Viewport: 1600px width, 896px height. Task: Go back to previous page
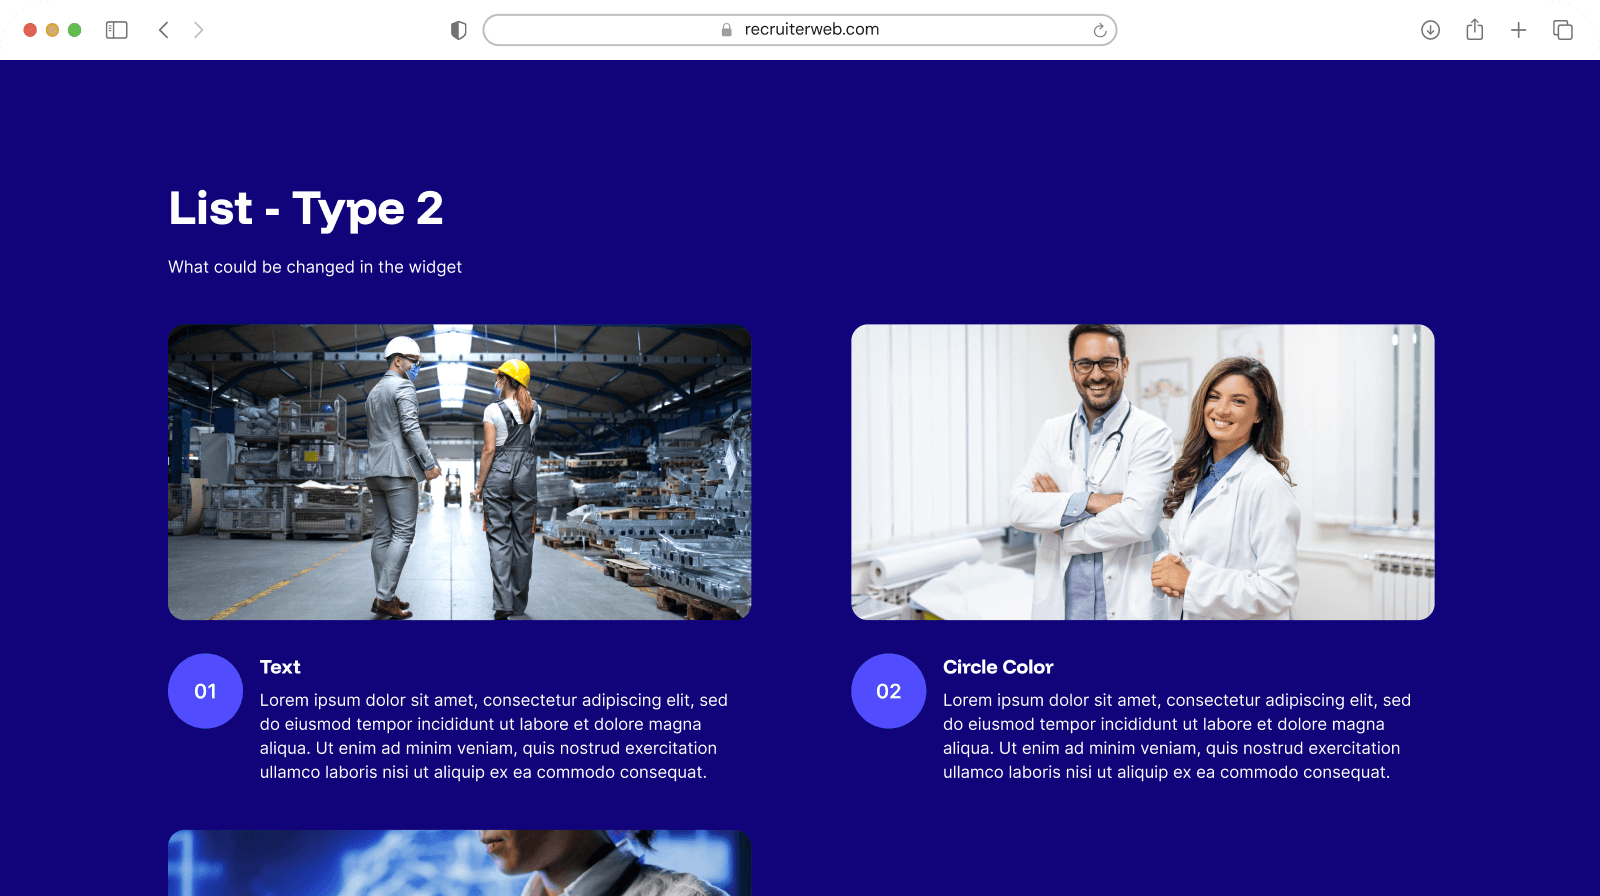pos(164,30)
